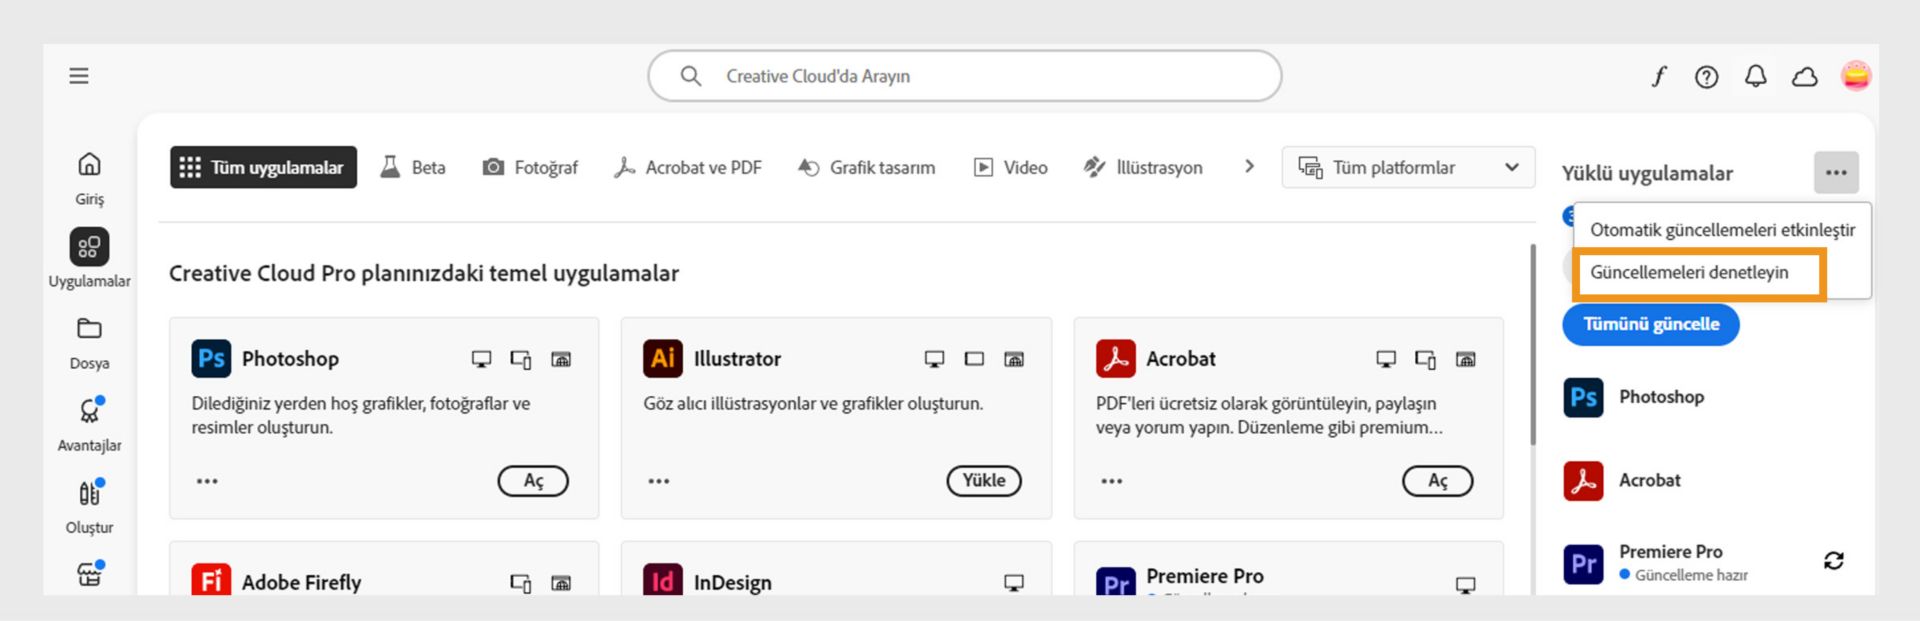Go to Giriş home icon
1920x621 pixels.
coord(89,164)
